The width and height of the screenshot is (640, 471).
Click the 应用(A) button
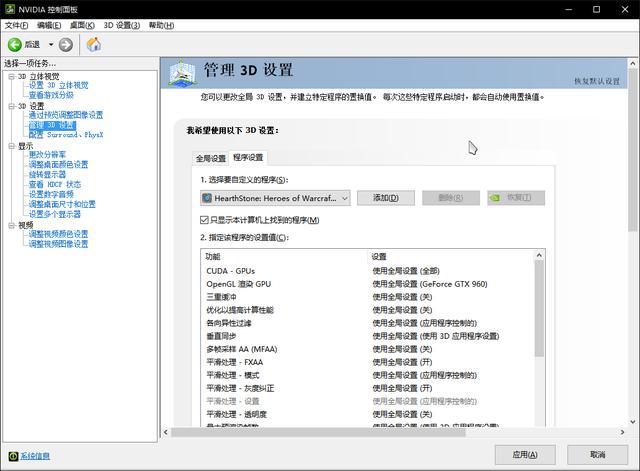point(525,455)
